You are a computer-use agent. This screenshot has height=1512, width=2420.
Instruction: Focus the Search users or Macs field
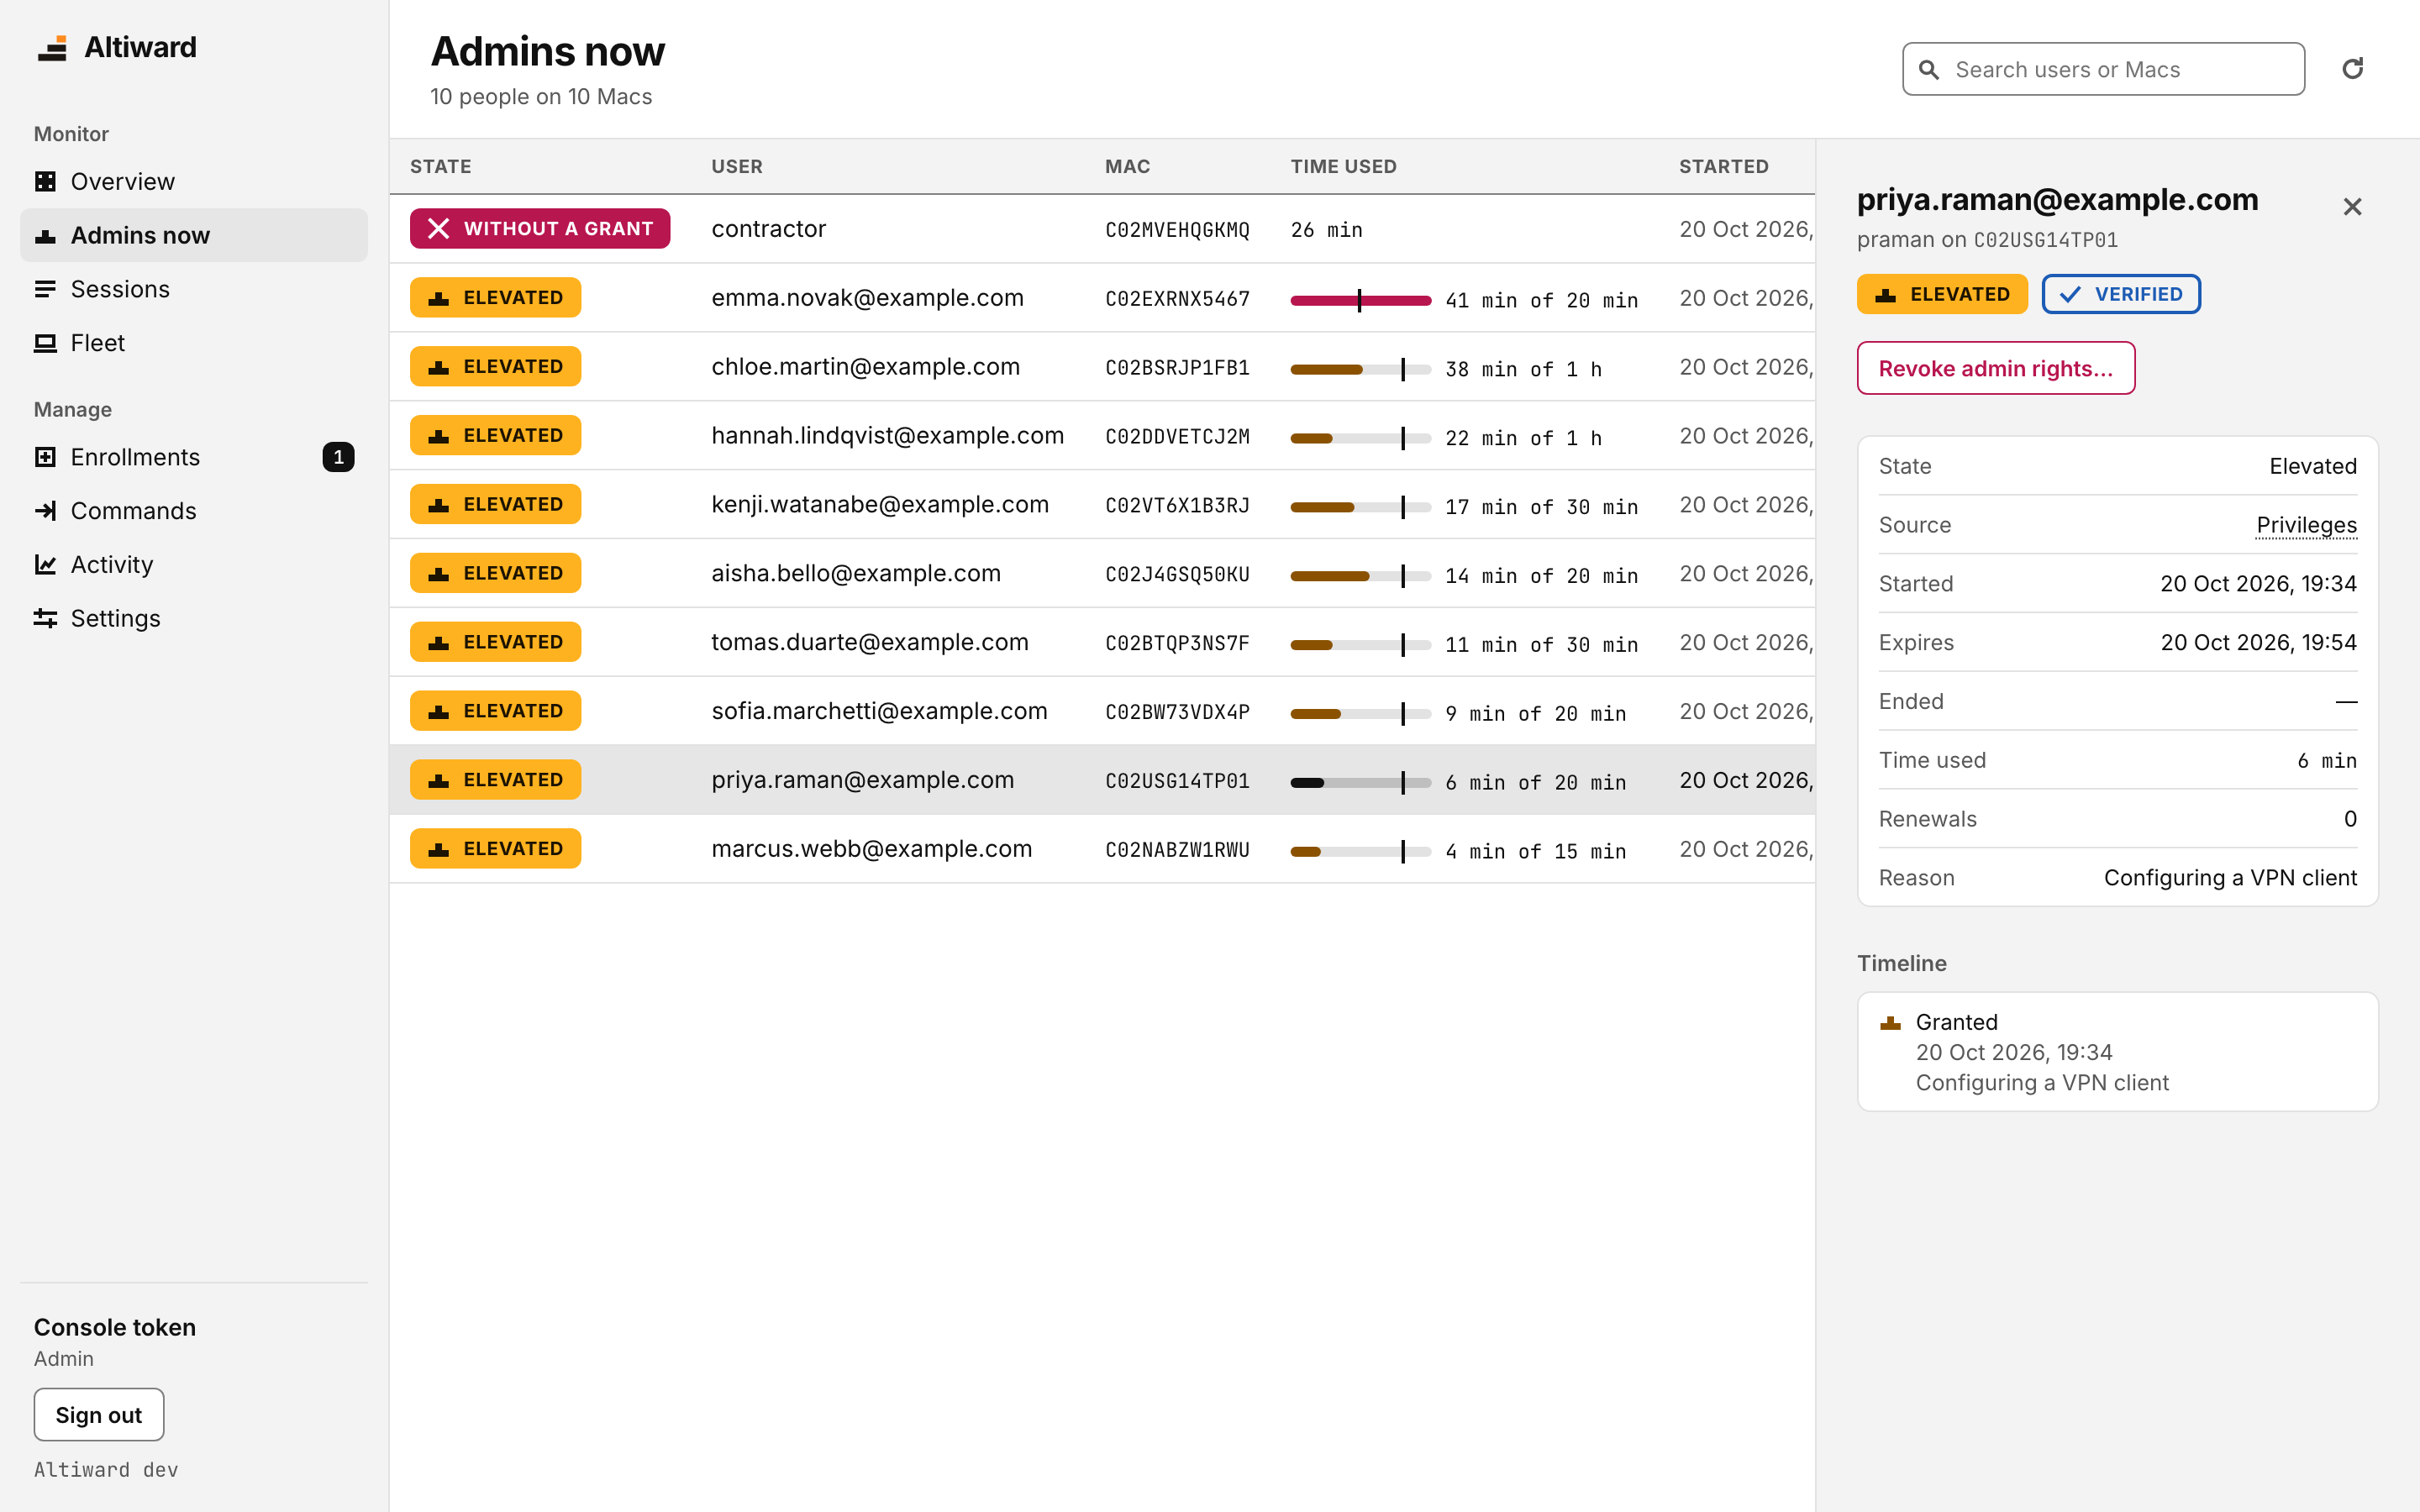2103,69
